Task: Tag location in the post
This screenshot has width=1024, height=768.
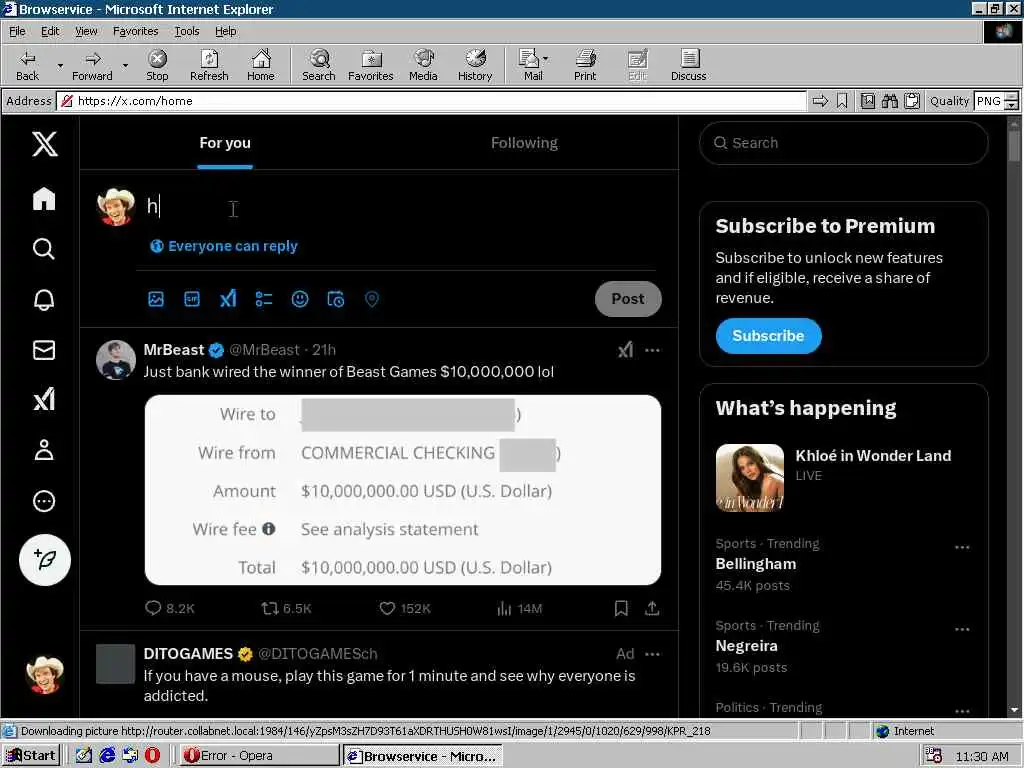Action: [372, 299]
